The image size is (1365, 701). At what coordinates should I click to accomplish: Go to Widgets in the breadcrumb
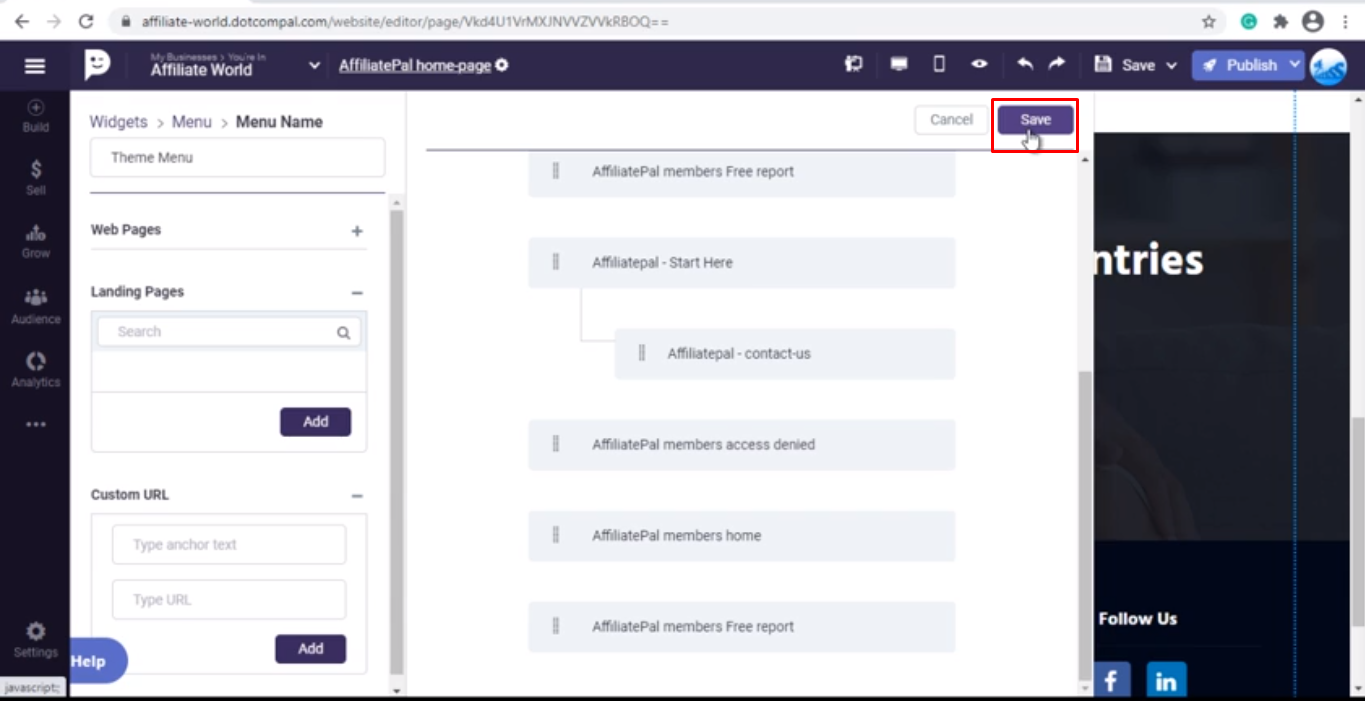tap(118, 122)
